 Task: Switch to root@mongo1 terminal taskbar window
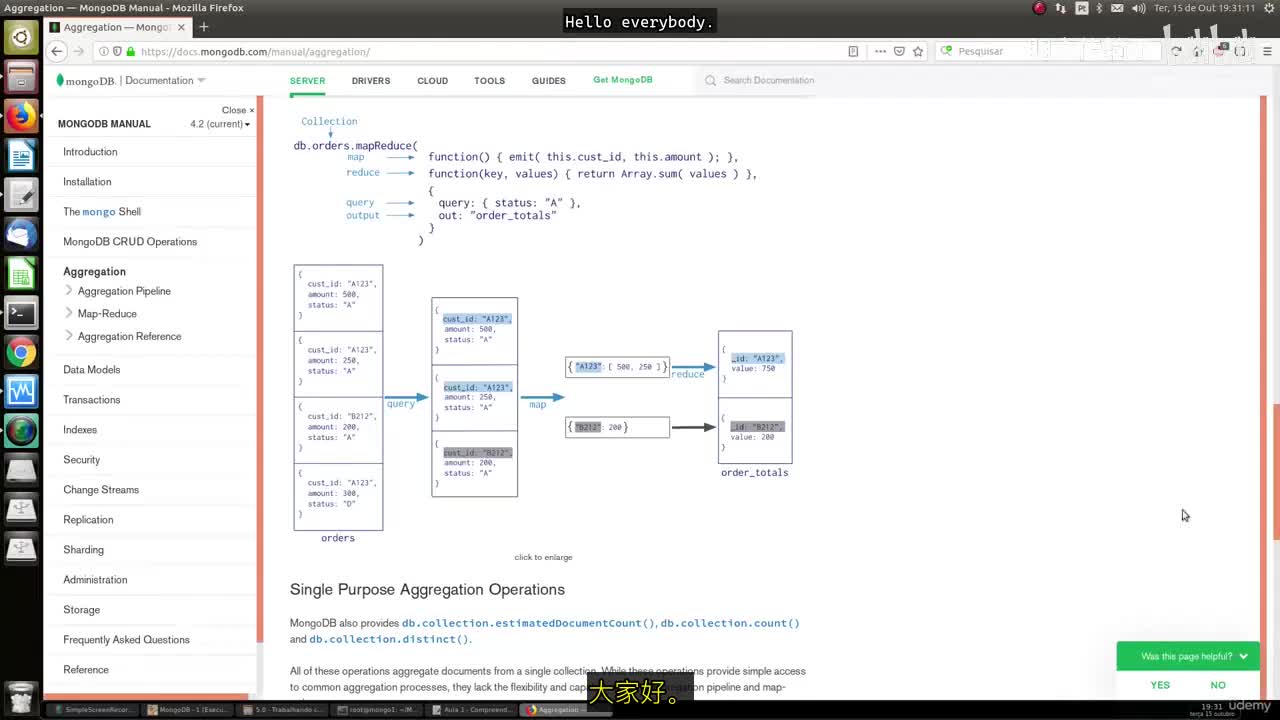click(x=376, y=710)
